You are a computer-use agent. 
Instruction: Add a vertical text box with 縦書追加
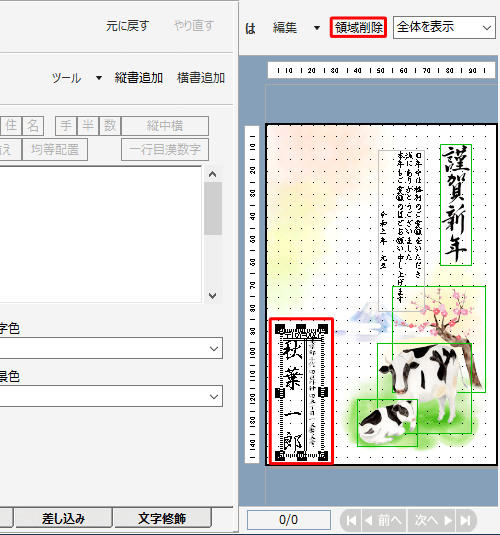[x=139, y=78]
